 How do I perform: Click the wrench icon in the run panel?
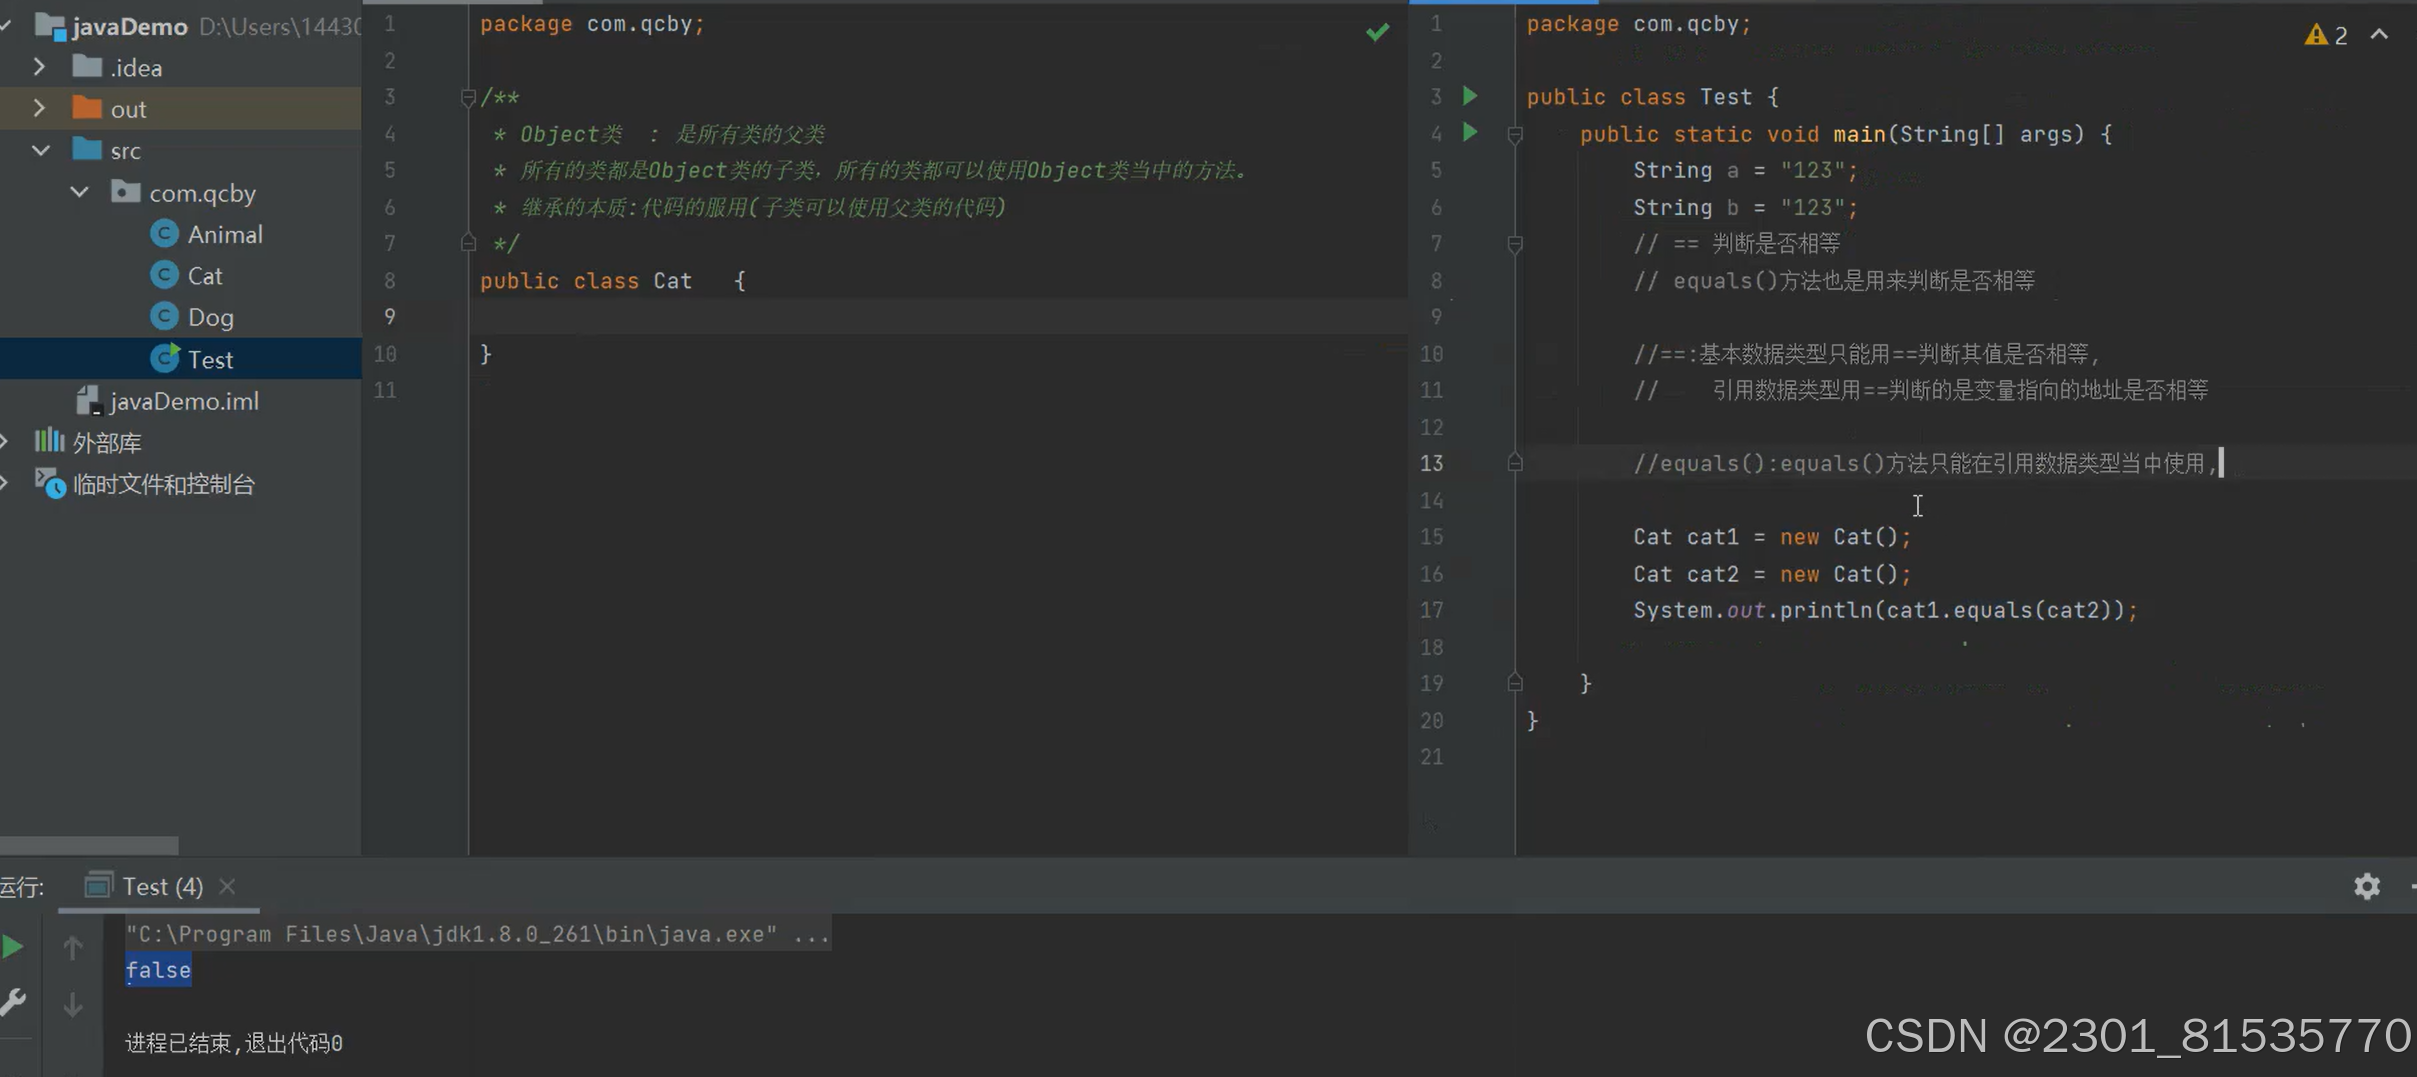pos(14,1000)
